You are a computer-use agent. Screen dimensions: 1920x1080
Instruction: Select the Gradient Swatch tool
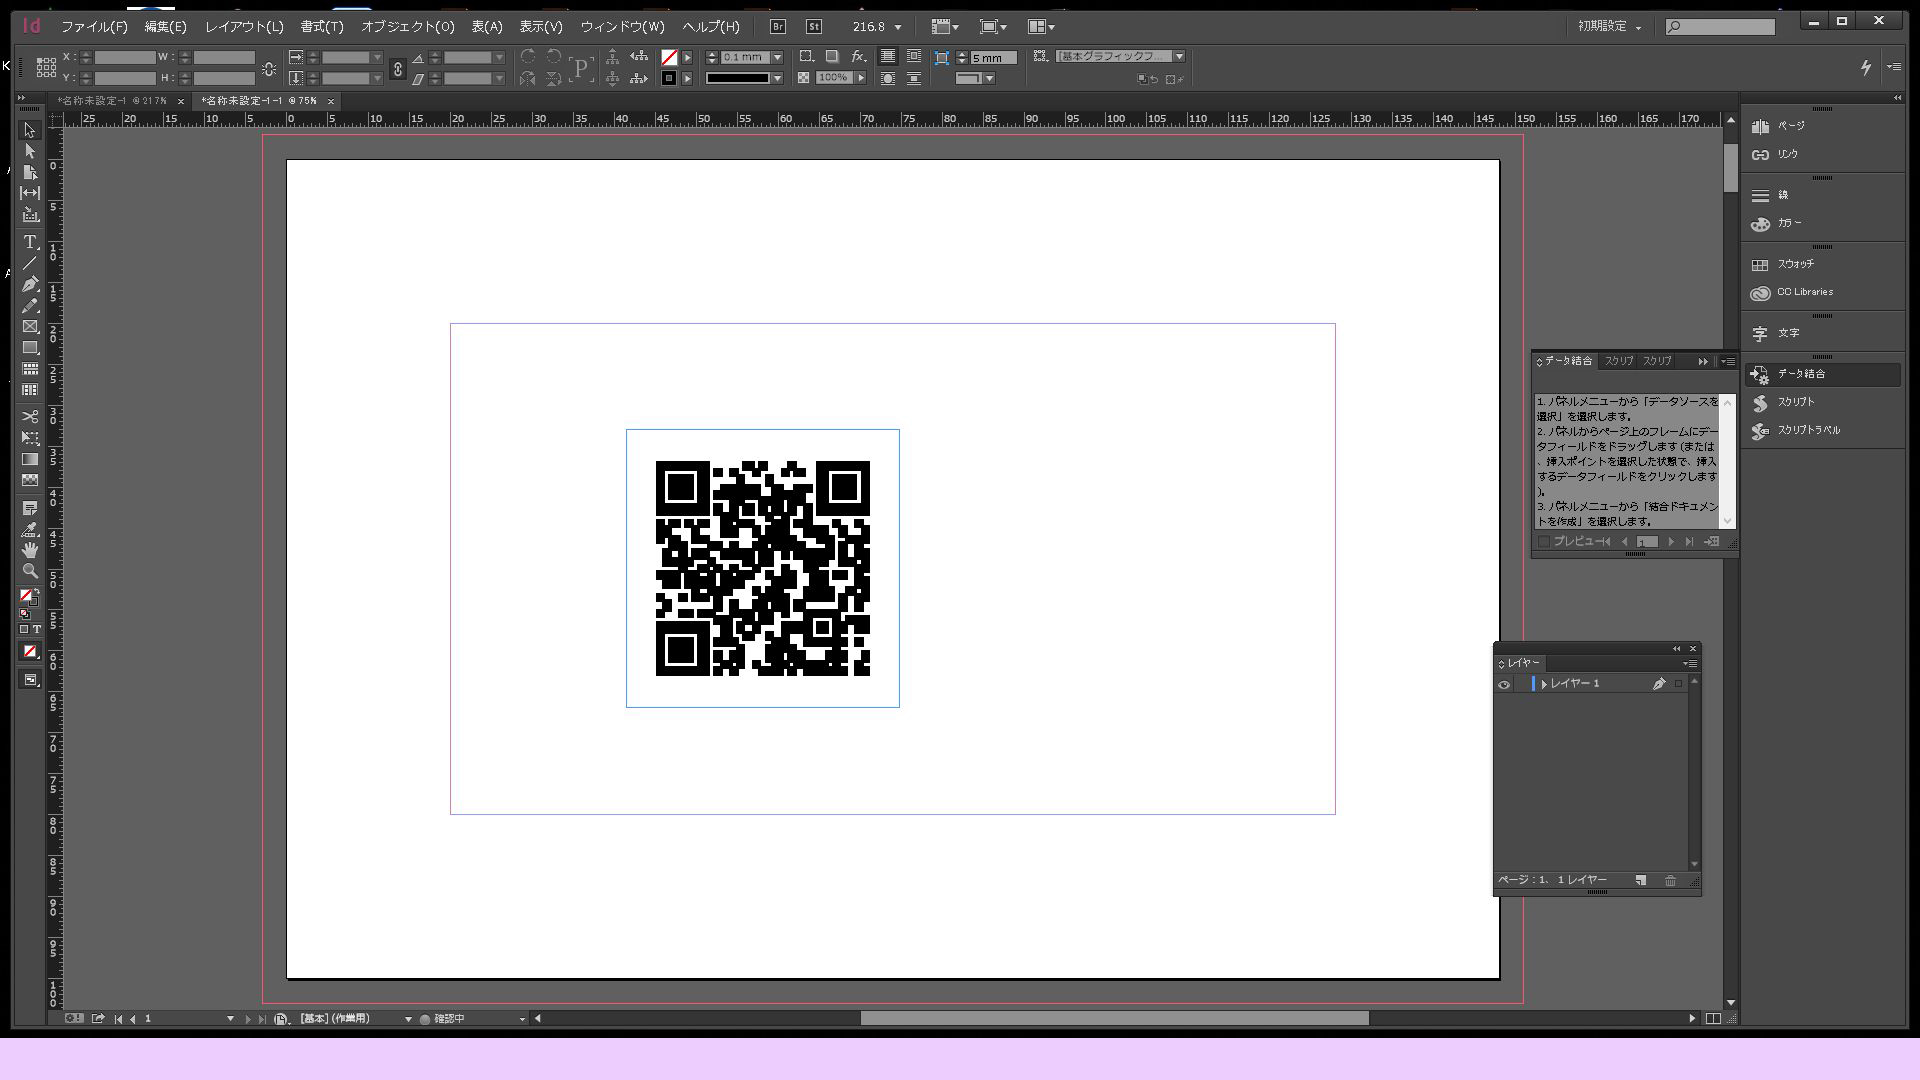(x=30, y=459)
